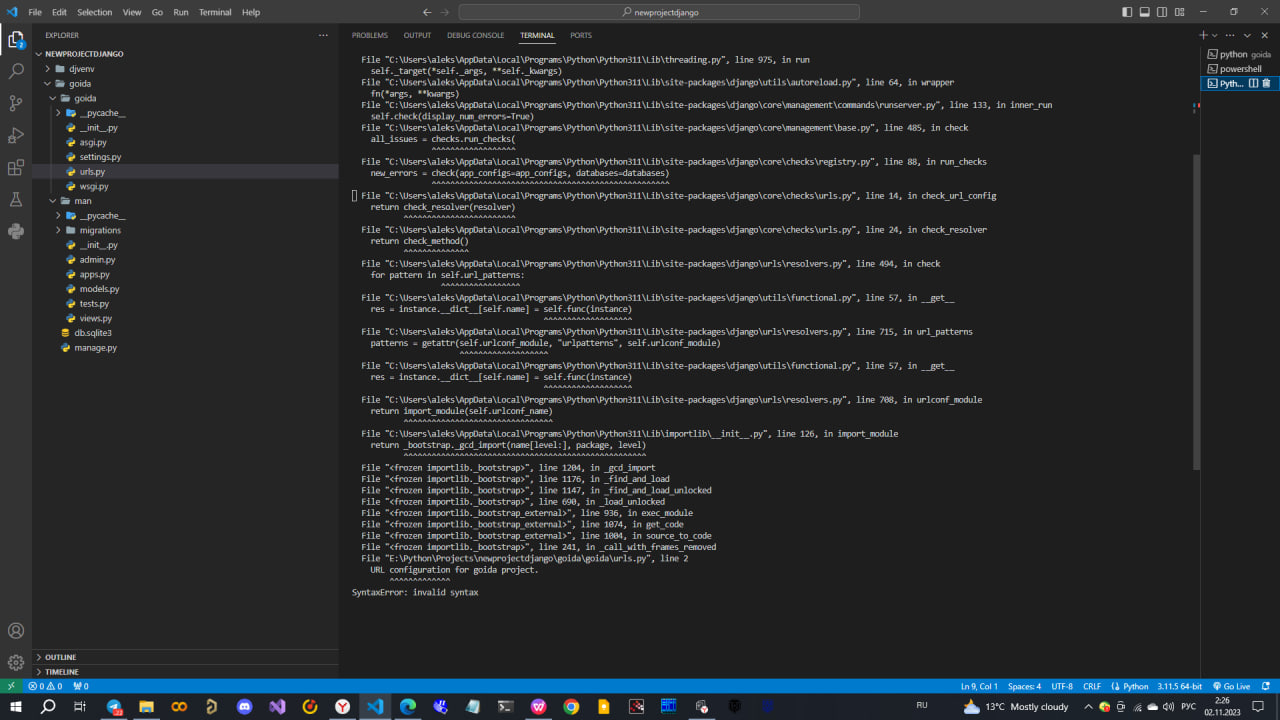
Task: Open manage.py in the explorer
Action: (185, 348)
